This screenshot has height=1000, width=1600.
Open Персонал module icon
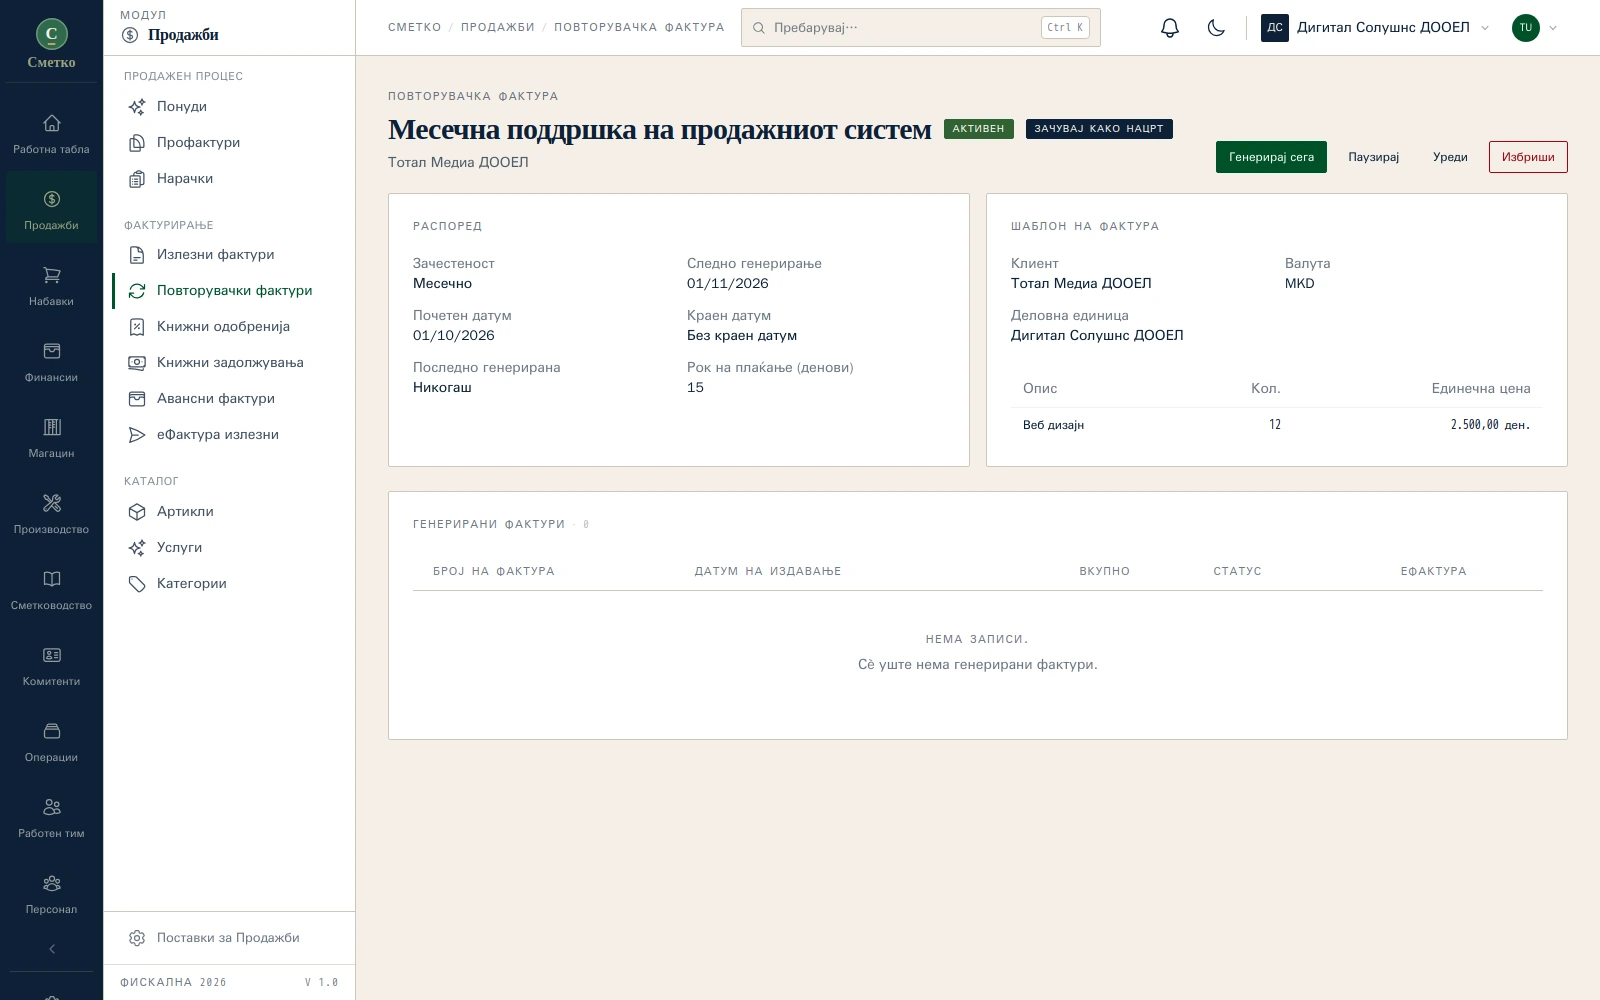(x=51, y=894)
